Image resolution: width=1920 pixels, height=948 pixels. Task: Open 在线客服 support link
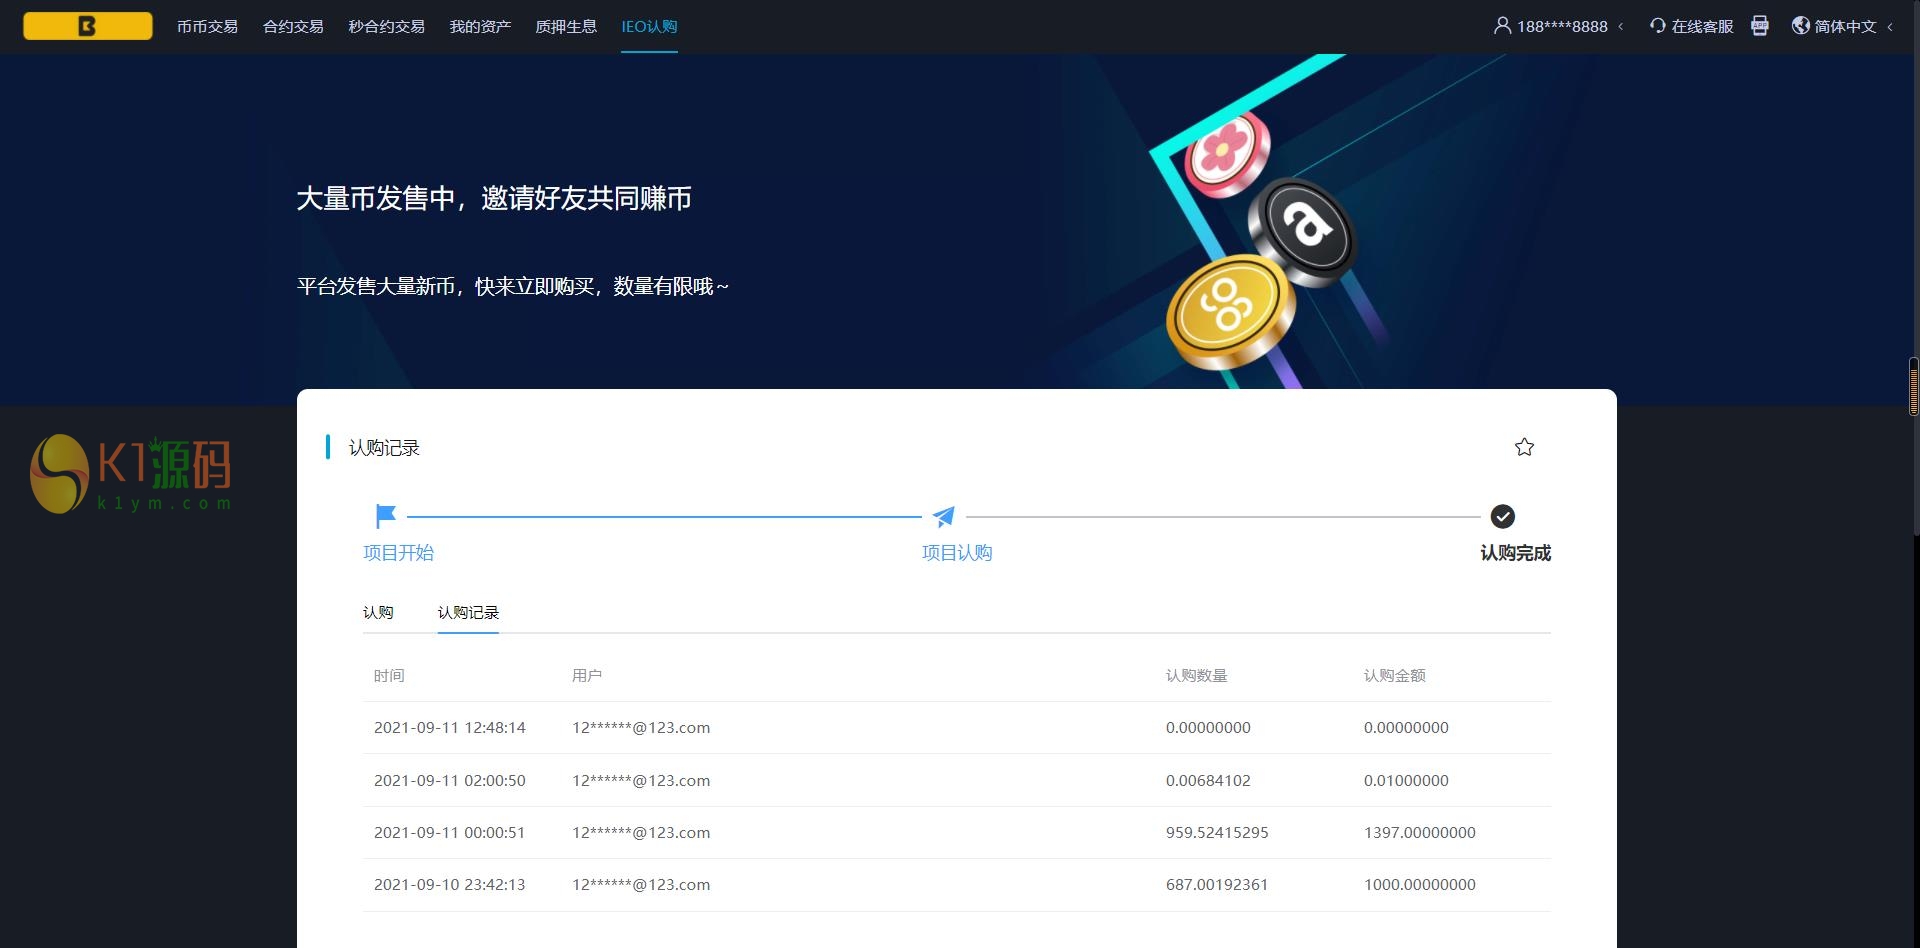point(1702,27)
